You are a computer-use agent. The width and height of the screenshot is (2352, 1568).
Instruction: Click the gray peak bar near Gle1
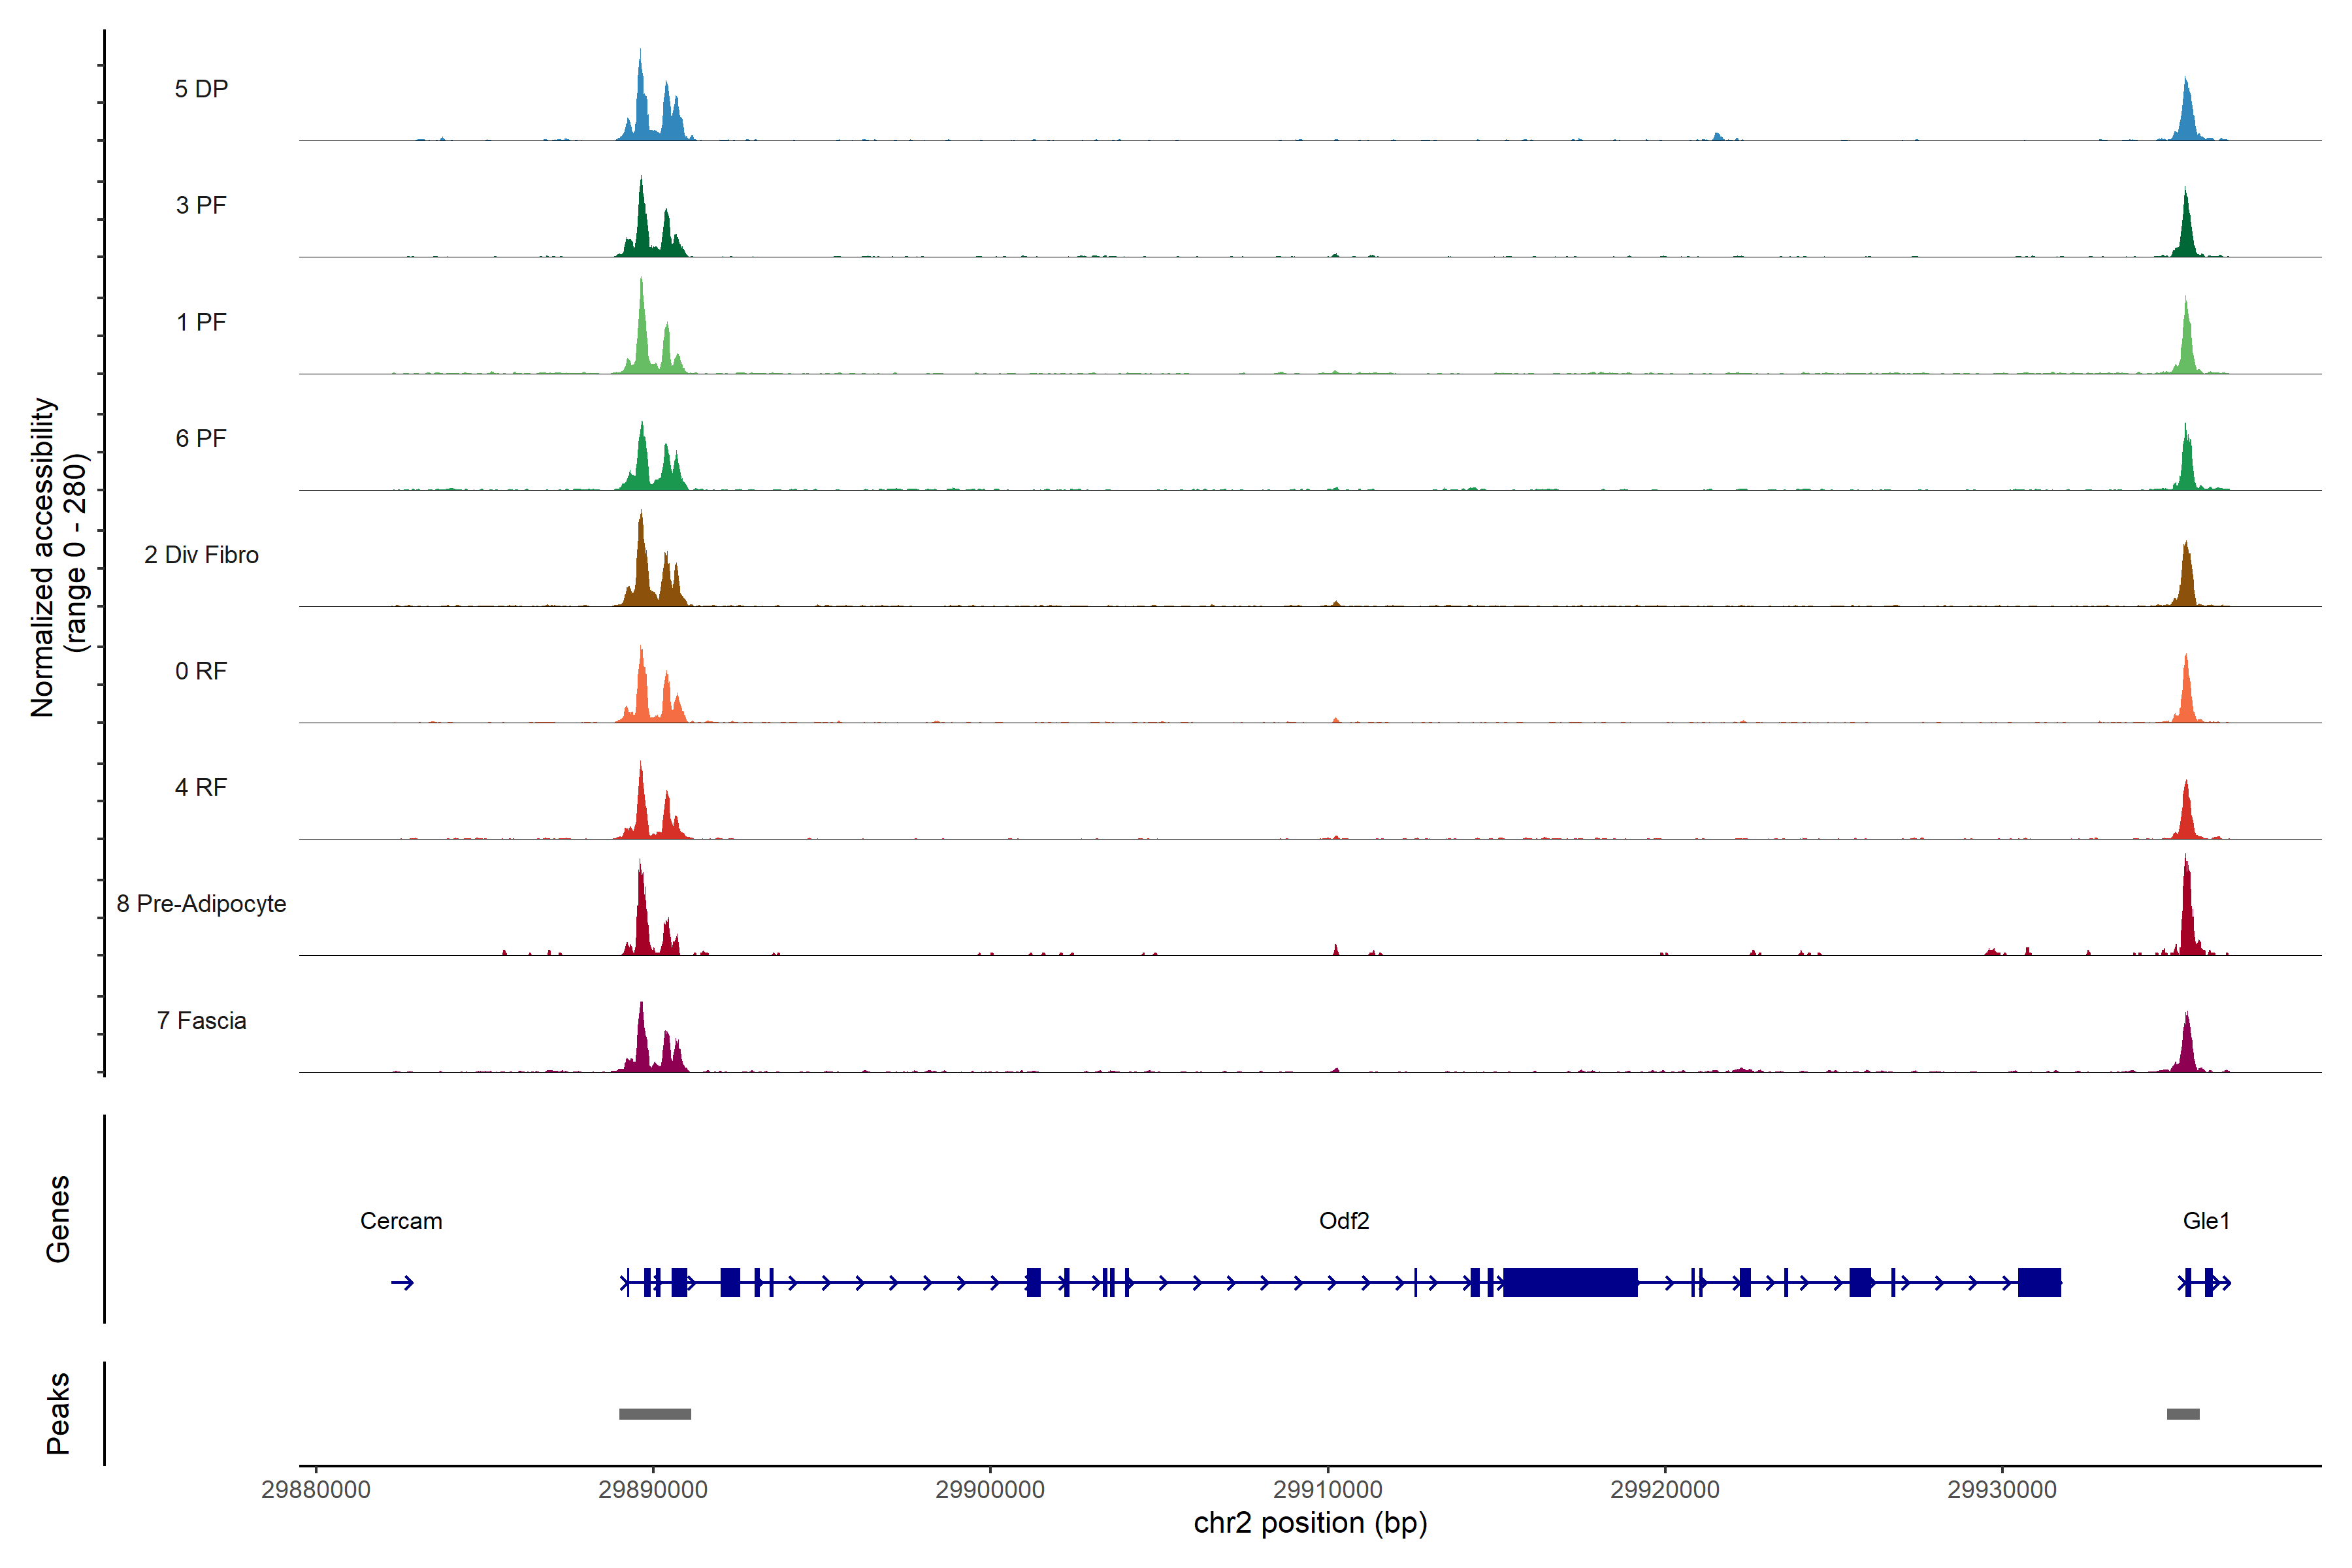point(2183,1414)
